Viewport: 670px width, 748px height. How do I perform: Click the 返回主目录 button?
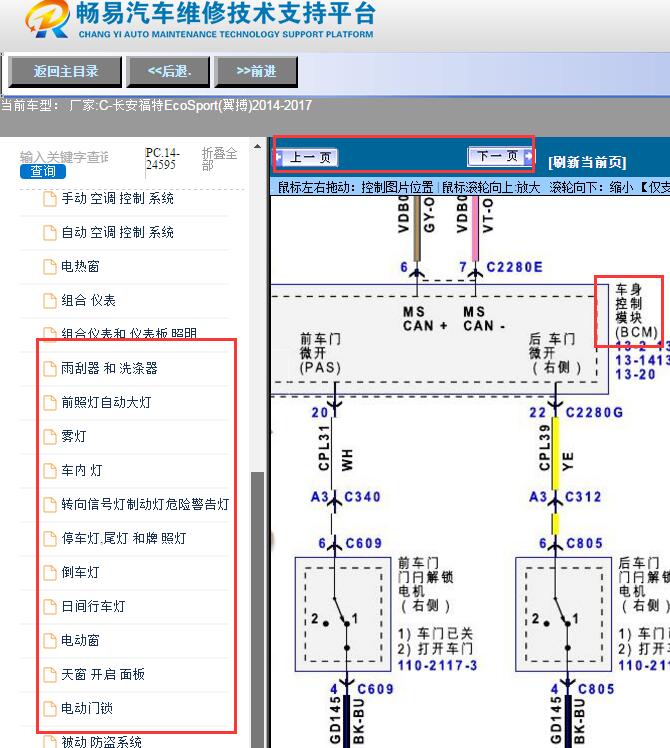point(65,72)
